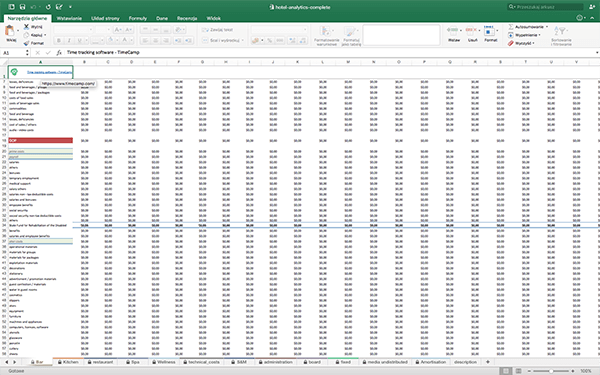Click Sortowanie i filtrowanie icon
Image resolution: width=600 pixels, height=375 pixels.
coord(560,31)
